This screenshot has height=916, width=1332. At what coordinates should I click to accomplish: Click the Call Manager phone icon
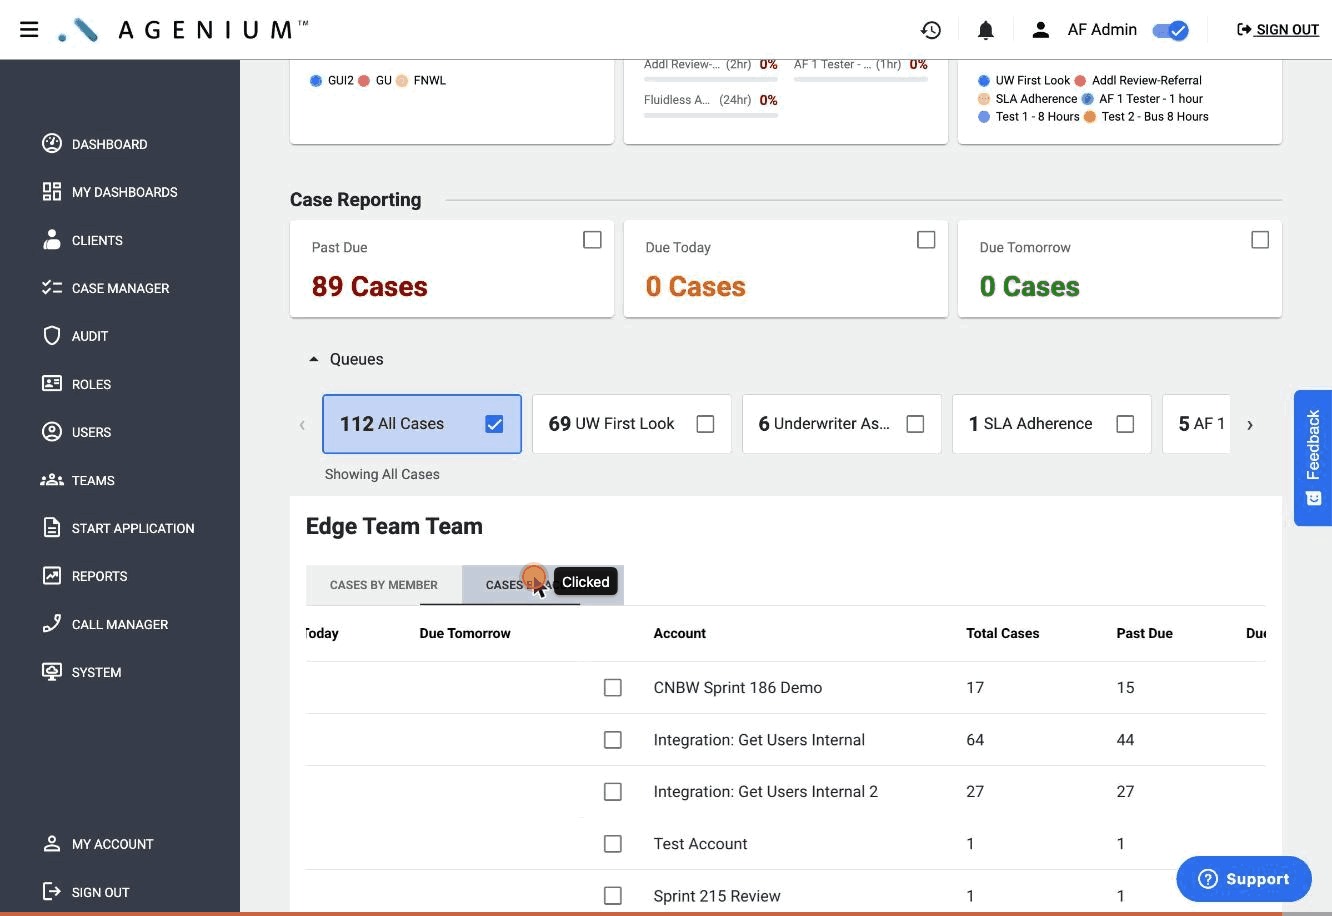click(x=52, y=623)
